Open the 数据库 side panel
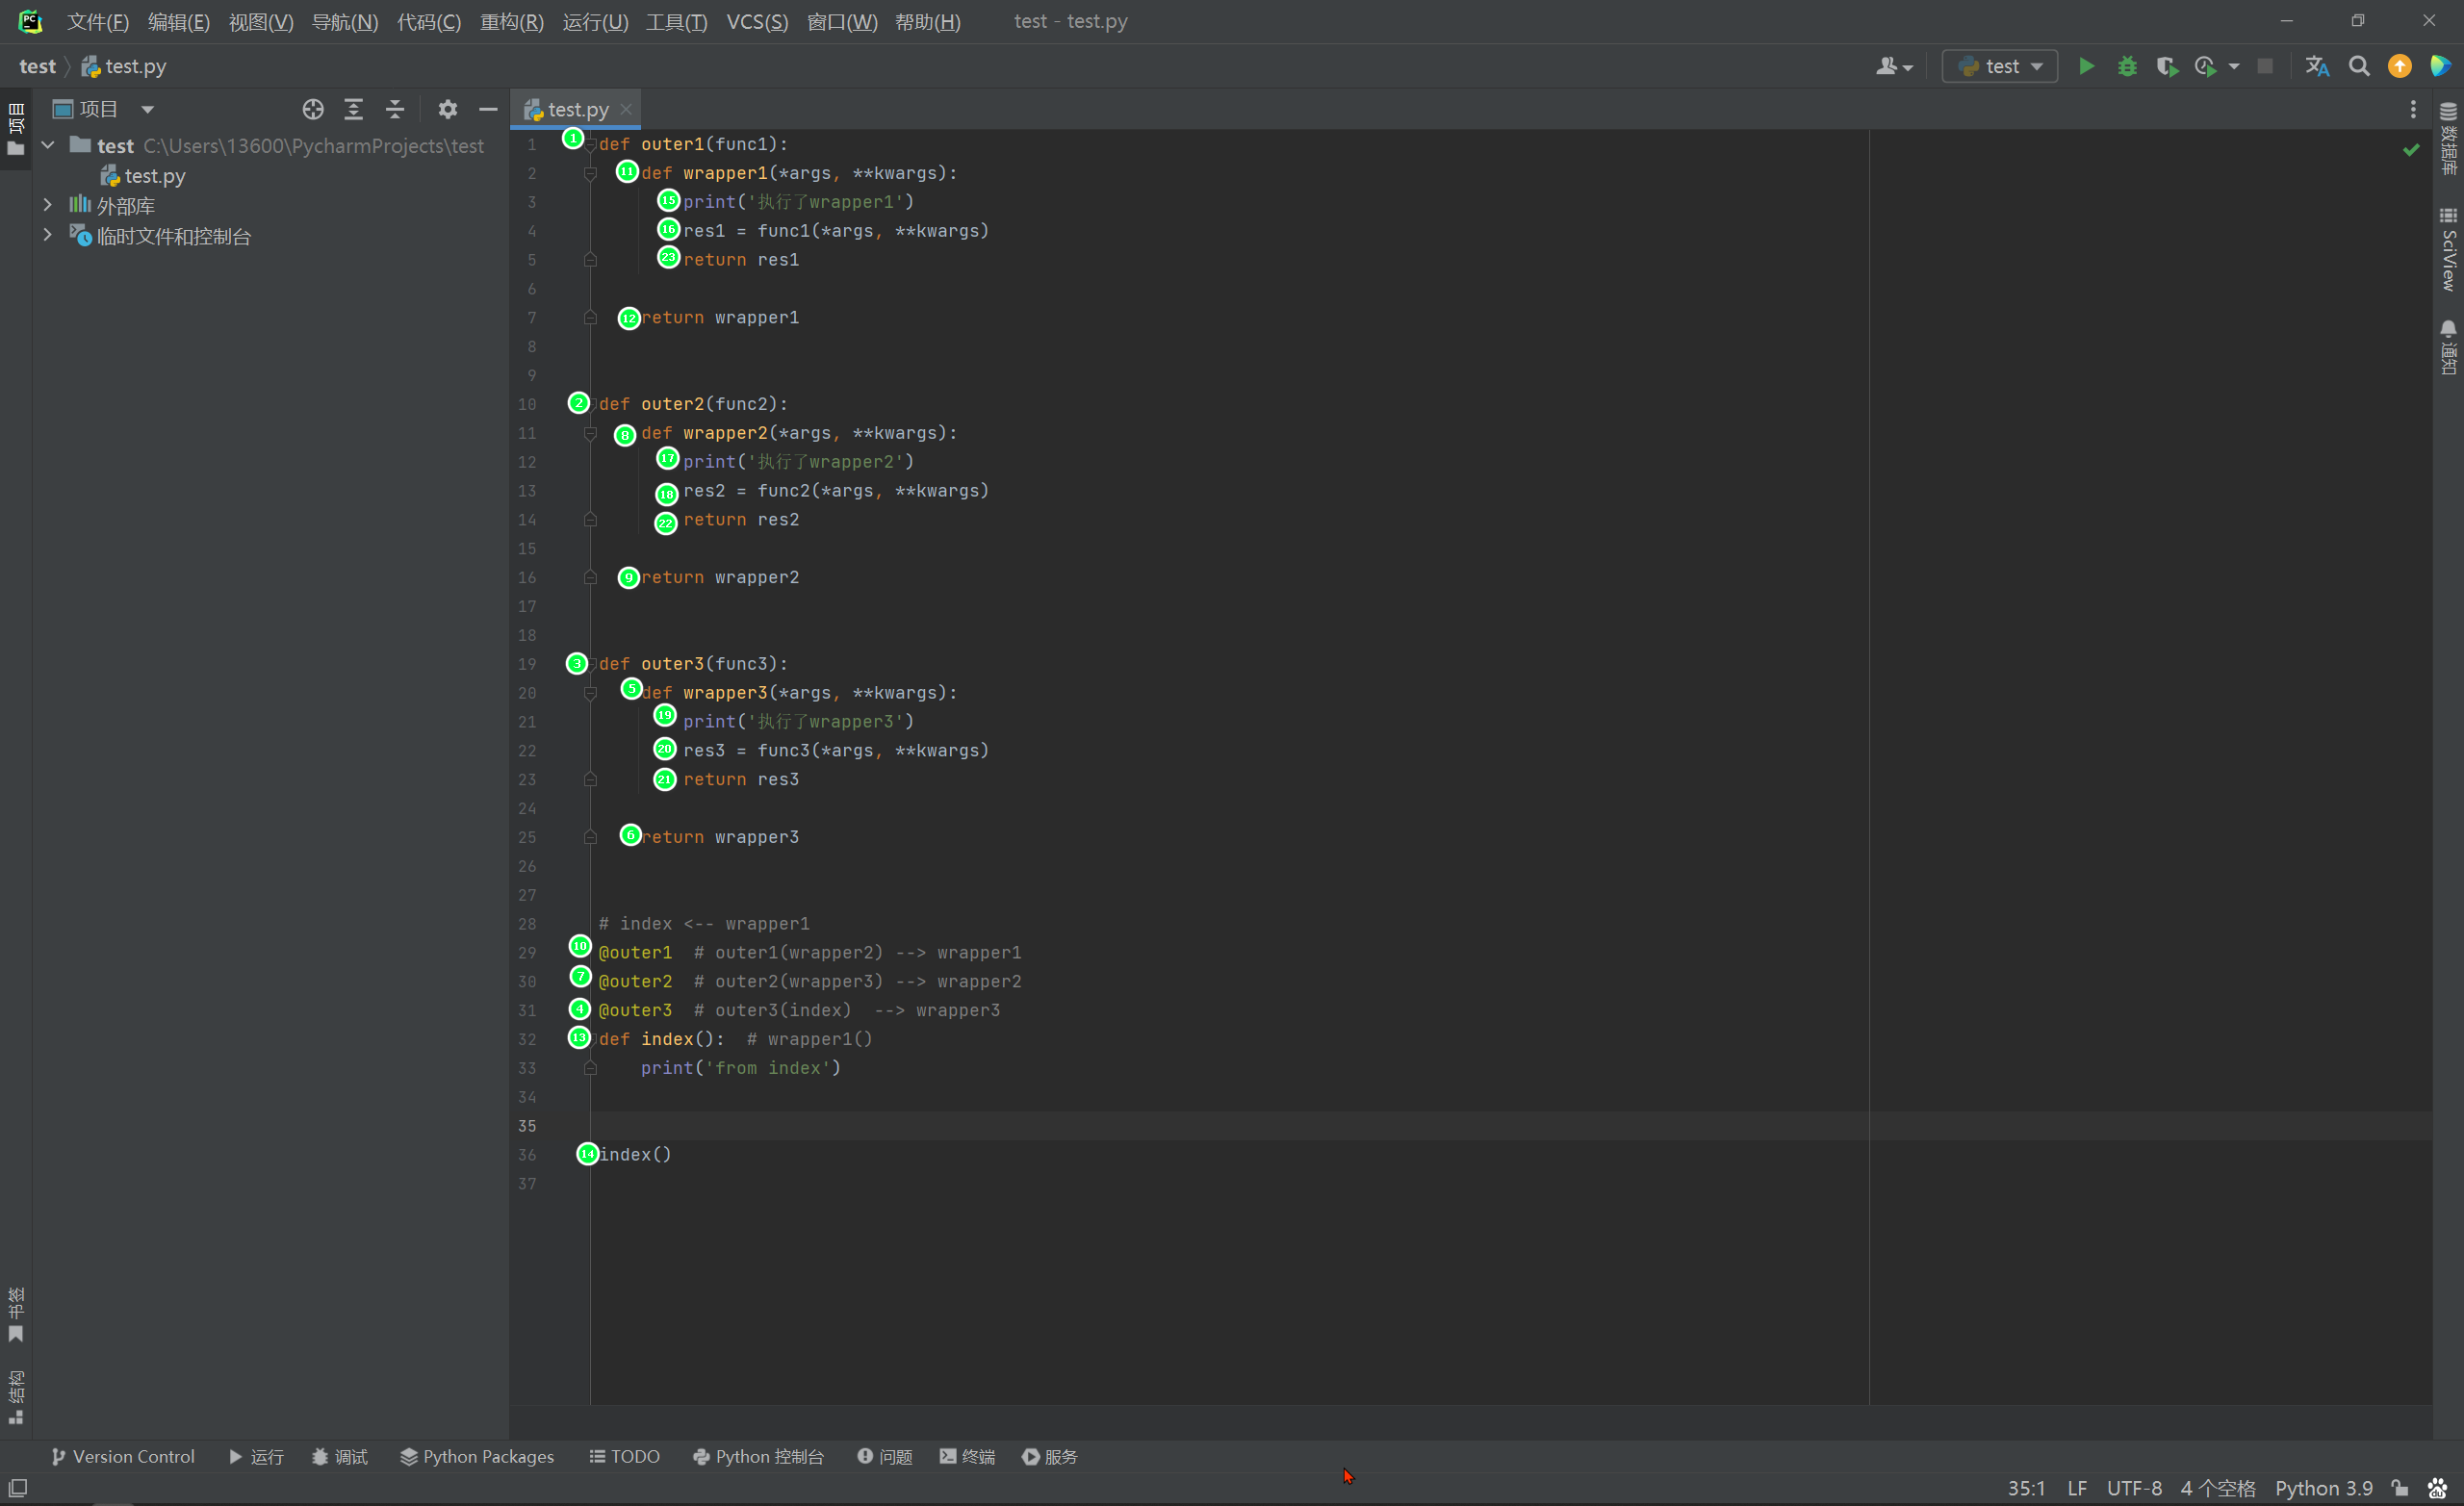 pyautogui.click(x=2448, y=138)
